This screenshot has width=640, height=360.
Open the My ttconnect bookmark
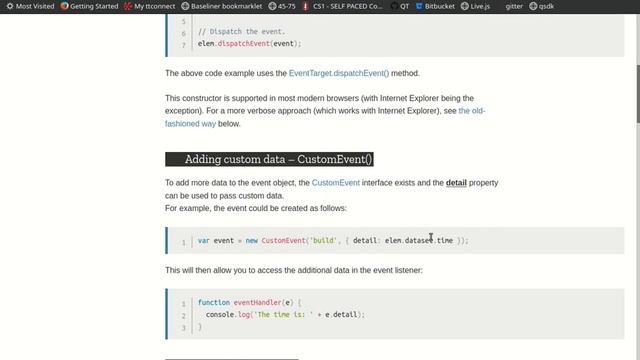pos(149,6)
